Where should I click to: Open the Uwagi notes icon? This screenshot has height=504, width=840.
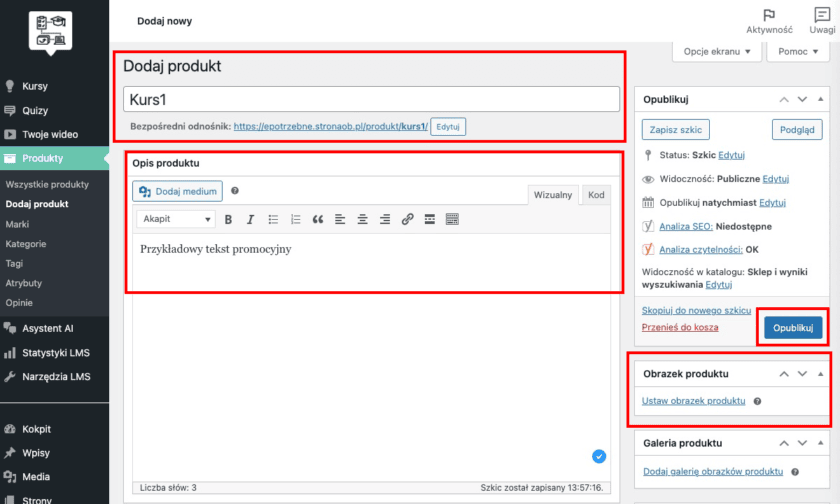point(822,14)
